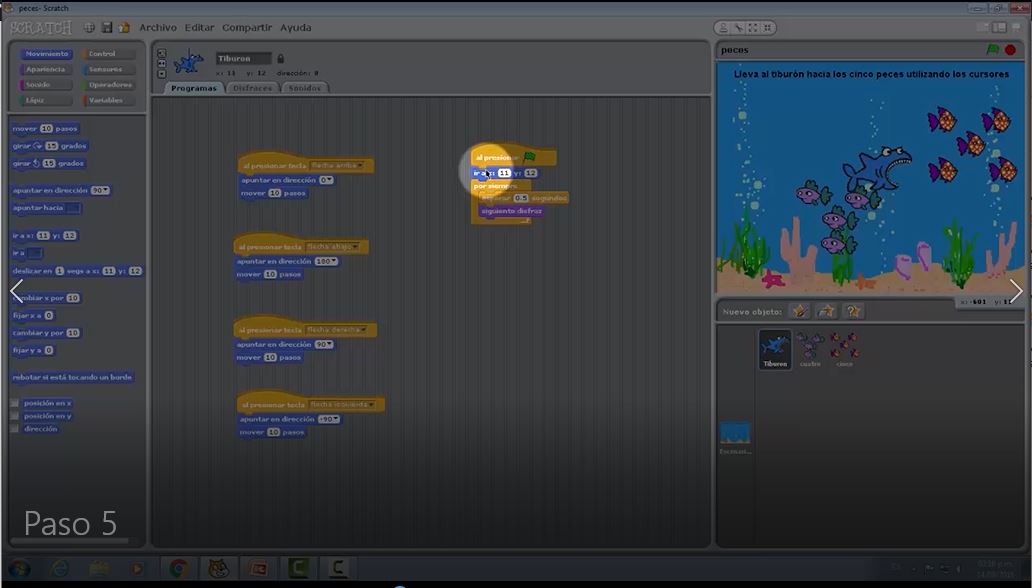Image resolution: width=1032 pixels, height=588 pixels.
Task: Click the green flag to start
Action: click(993, 50)
